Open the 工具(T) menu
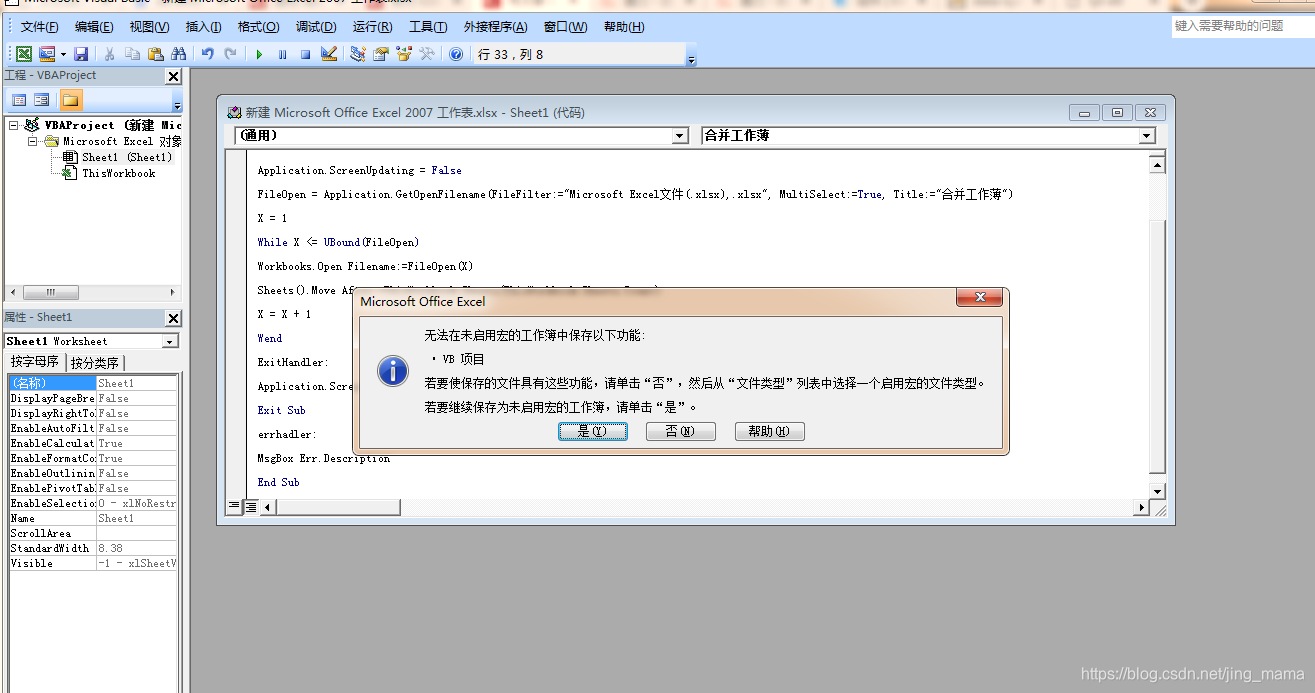This screenshot has height=693, width=1315. (x=428, y=27)
